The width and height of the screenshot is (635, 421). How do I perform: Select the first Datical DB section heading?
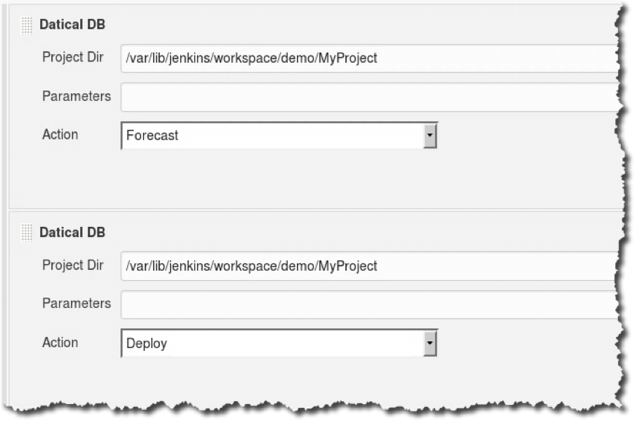pyautogui.click(x=72, y=25)
